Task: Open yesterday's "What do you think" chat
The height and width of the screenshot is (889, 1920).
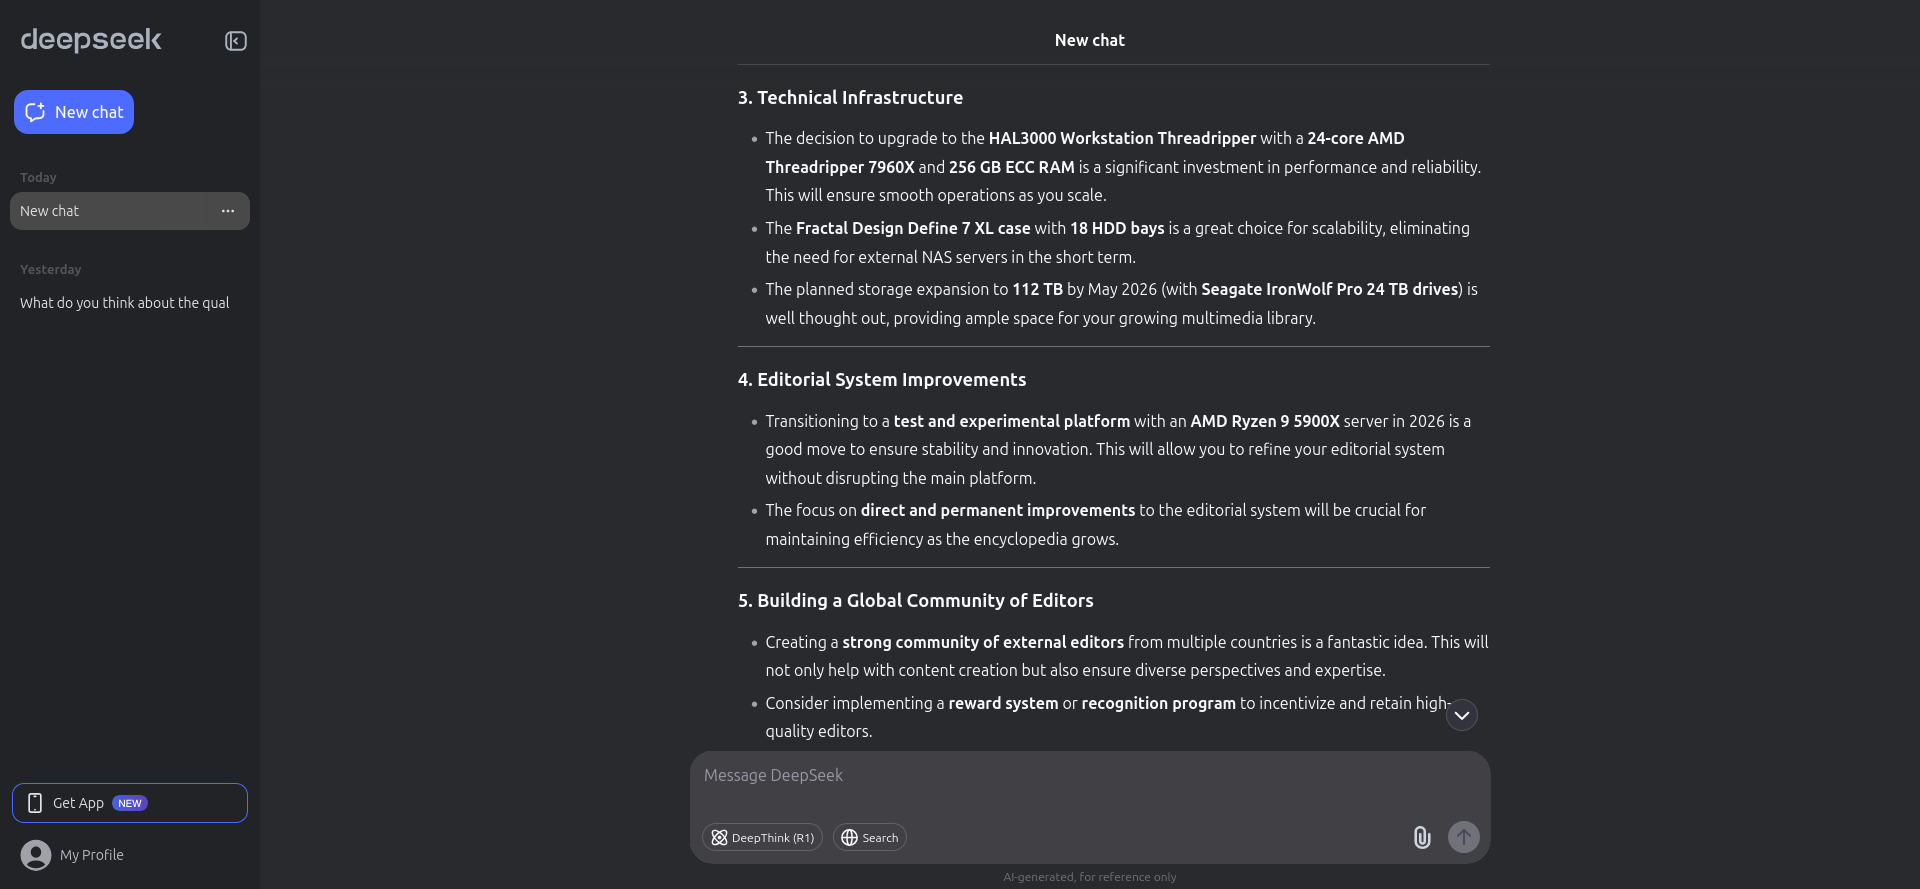Action: tap(125, 303)
